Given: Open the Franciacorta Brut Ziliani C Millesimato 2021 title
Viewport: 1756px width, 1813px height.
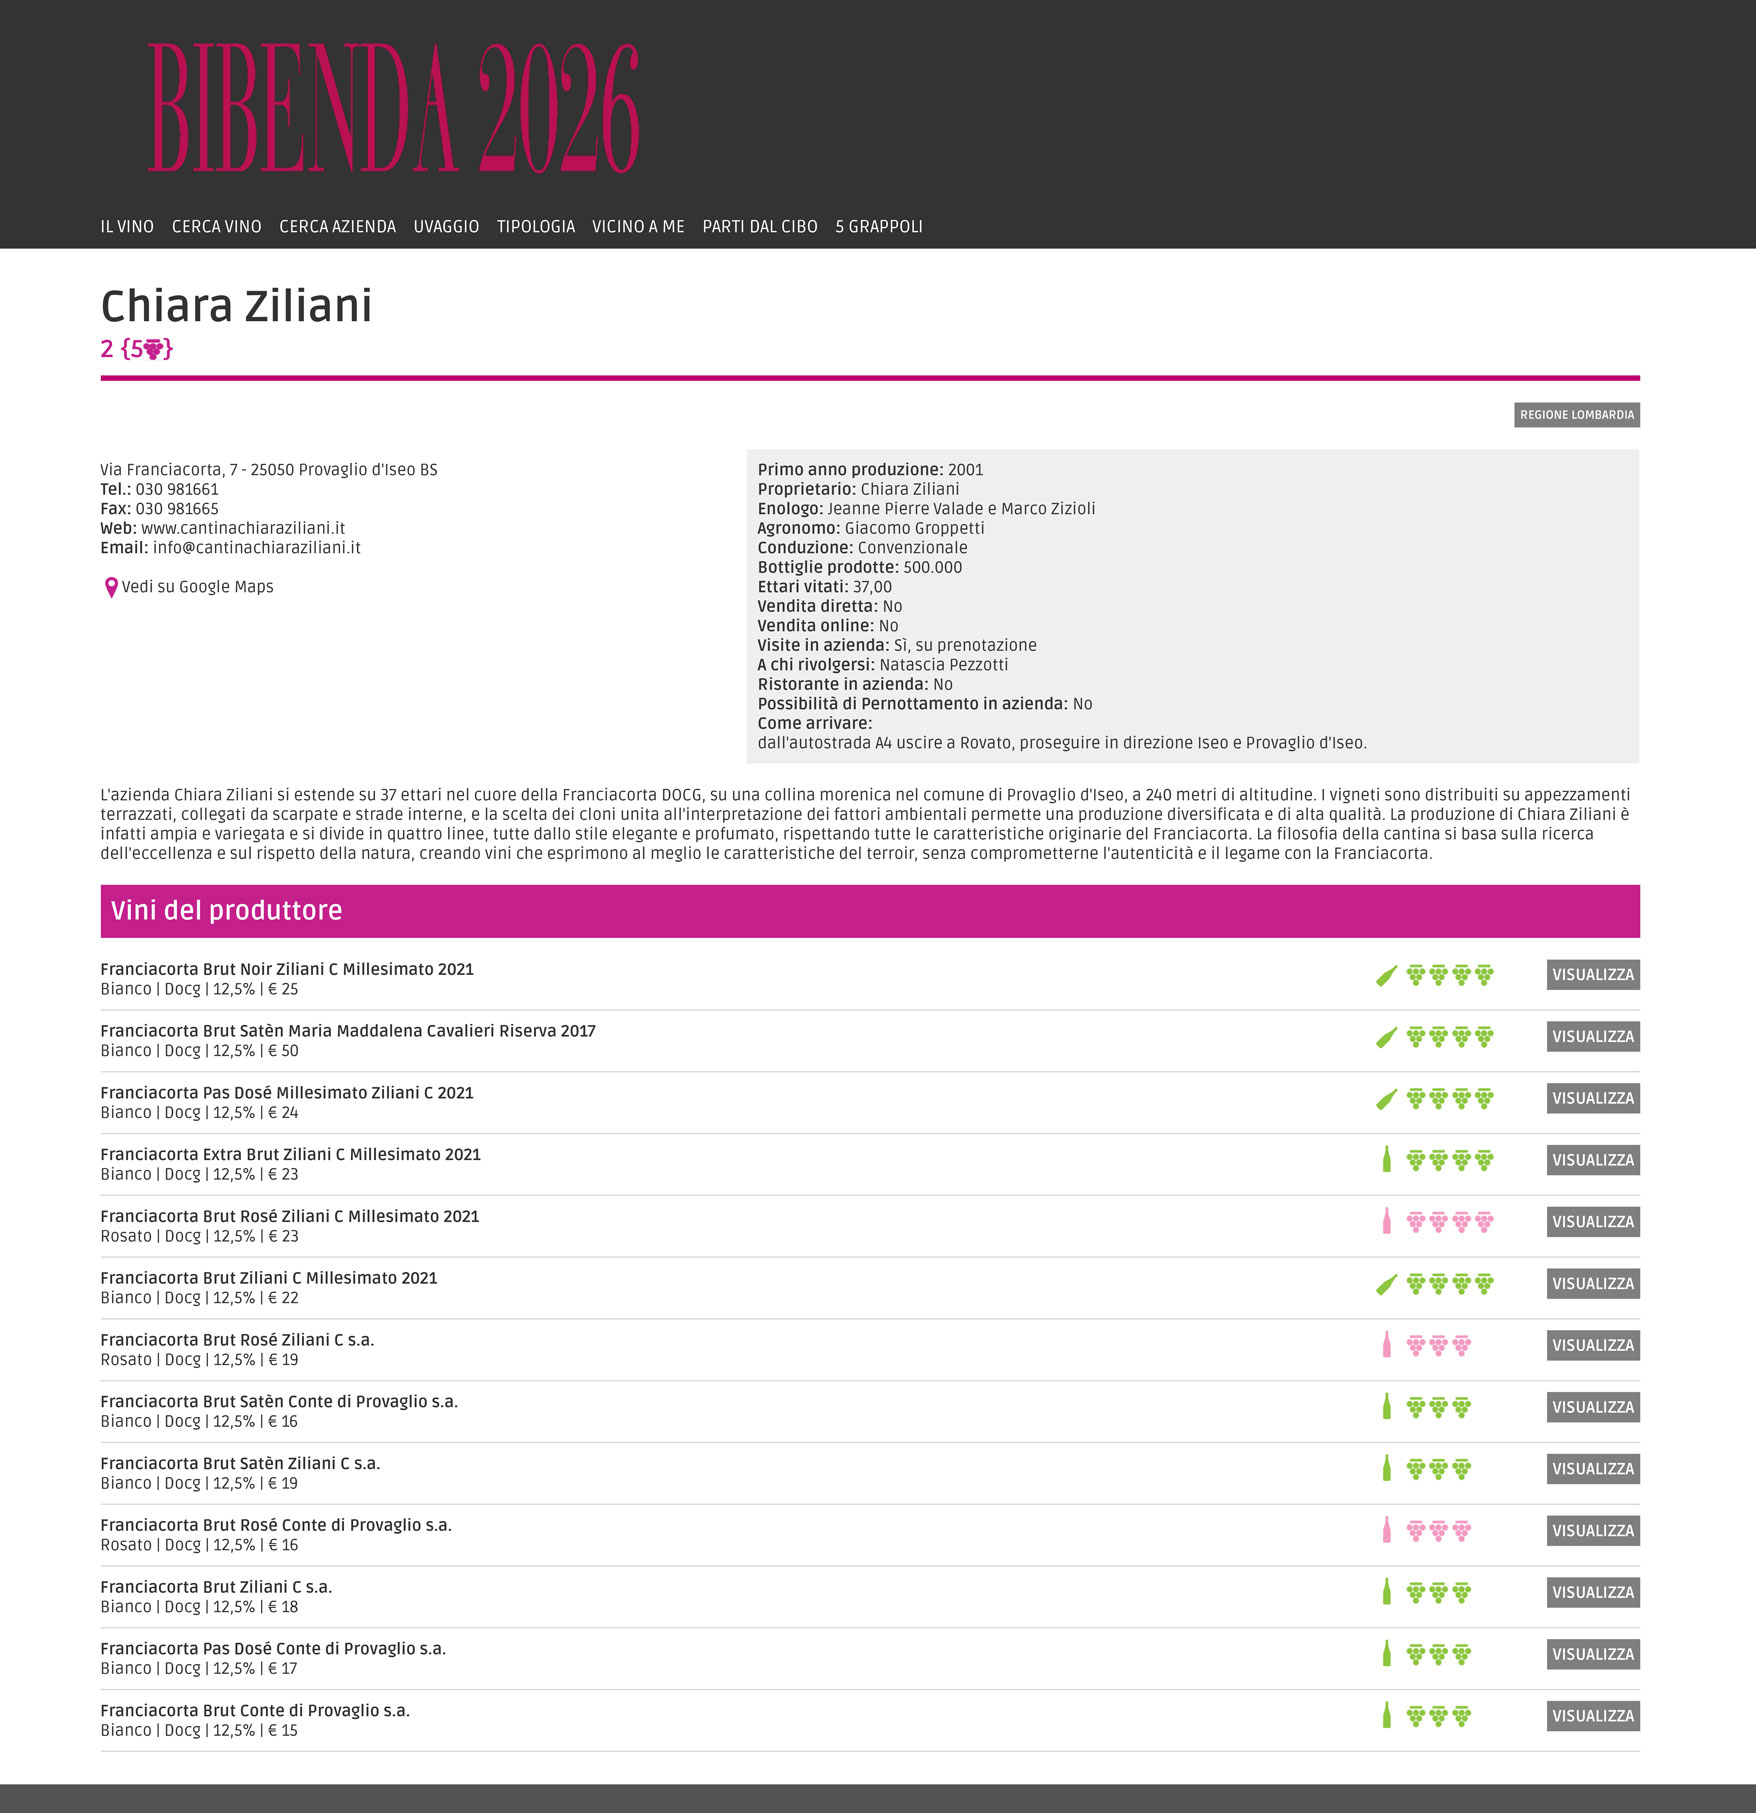Looking at the screenshot, I should tap(269, 1278).
